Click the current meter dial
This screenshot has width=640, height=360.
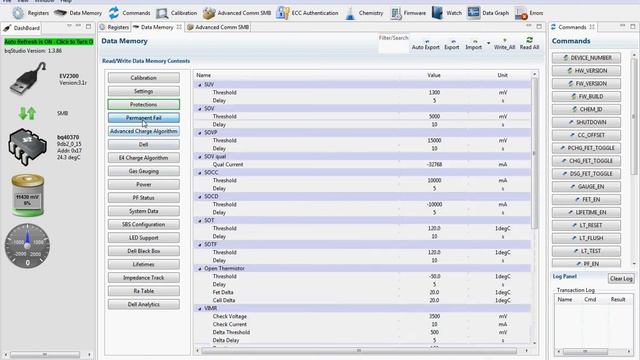[x=27, y=246]
